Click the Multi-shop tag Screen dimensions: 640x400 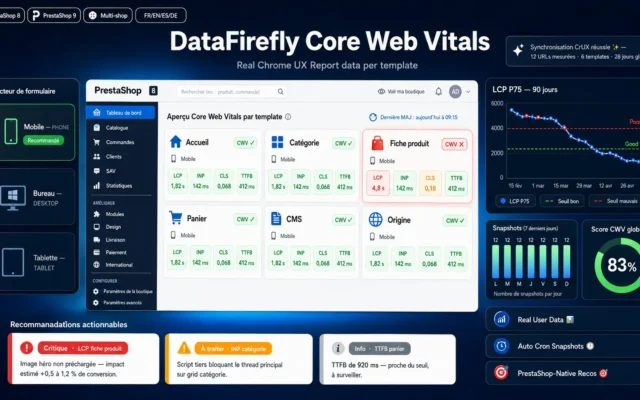point(108,16)
